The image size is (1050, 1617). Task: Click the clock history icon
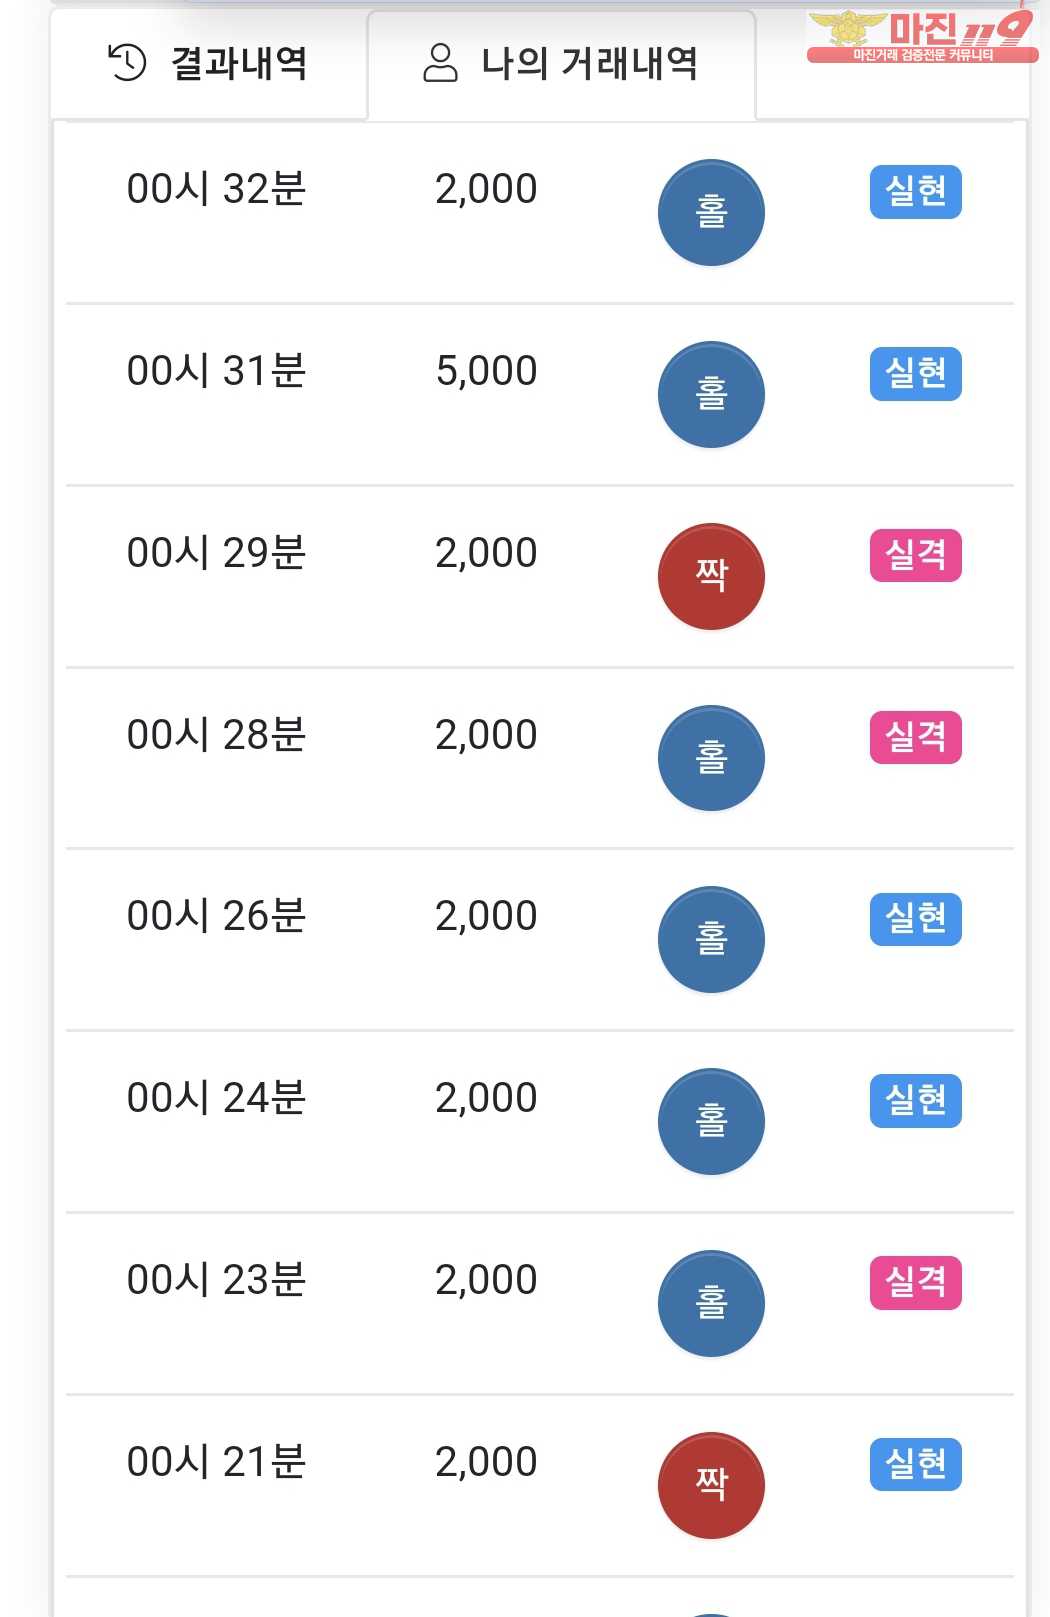[x=127, y=63]
